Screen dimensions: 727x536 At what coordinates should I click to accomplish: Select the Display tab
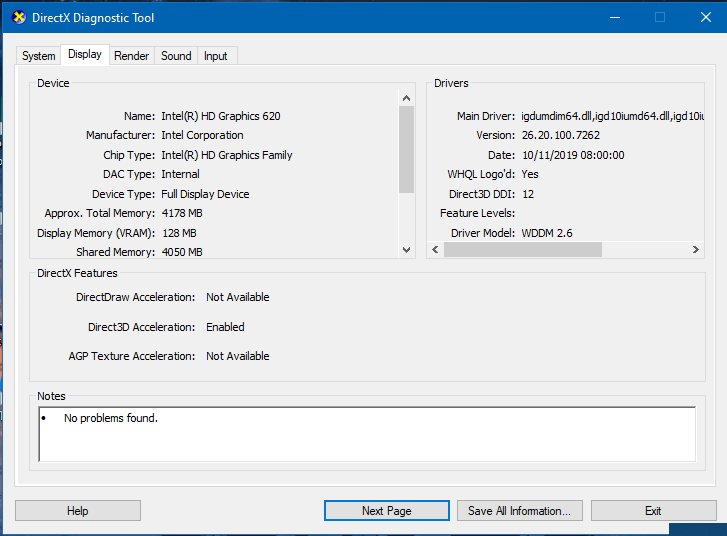85,54
